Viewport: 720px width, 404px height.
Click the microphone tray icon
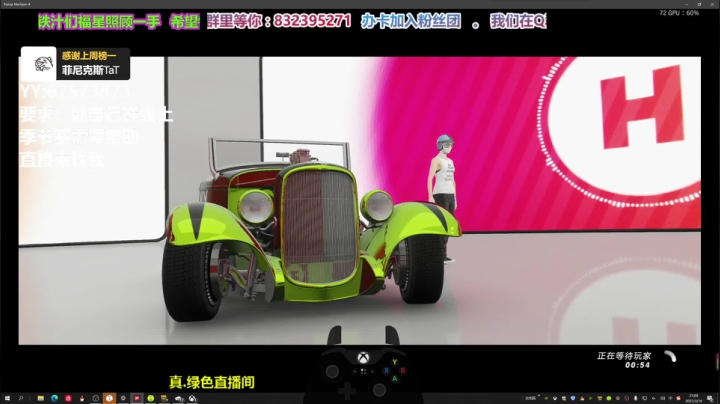click(636, 398)
